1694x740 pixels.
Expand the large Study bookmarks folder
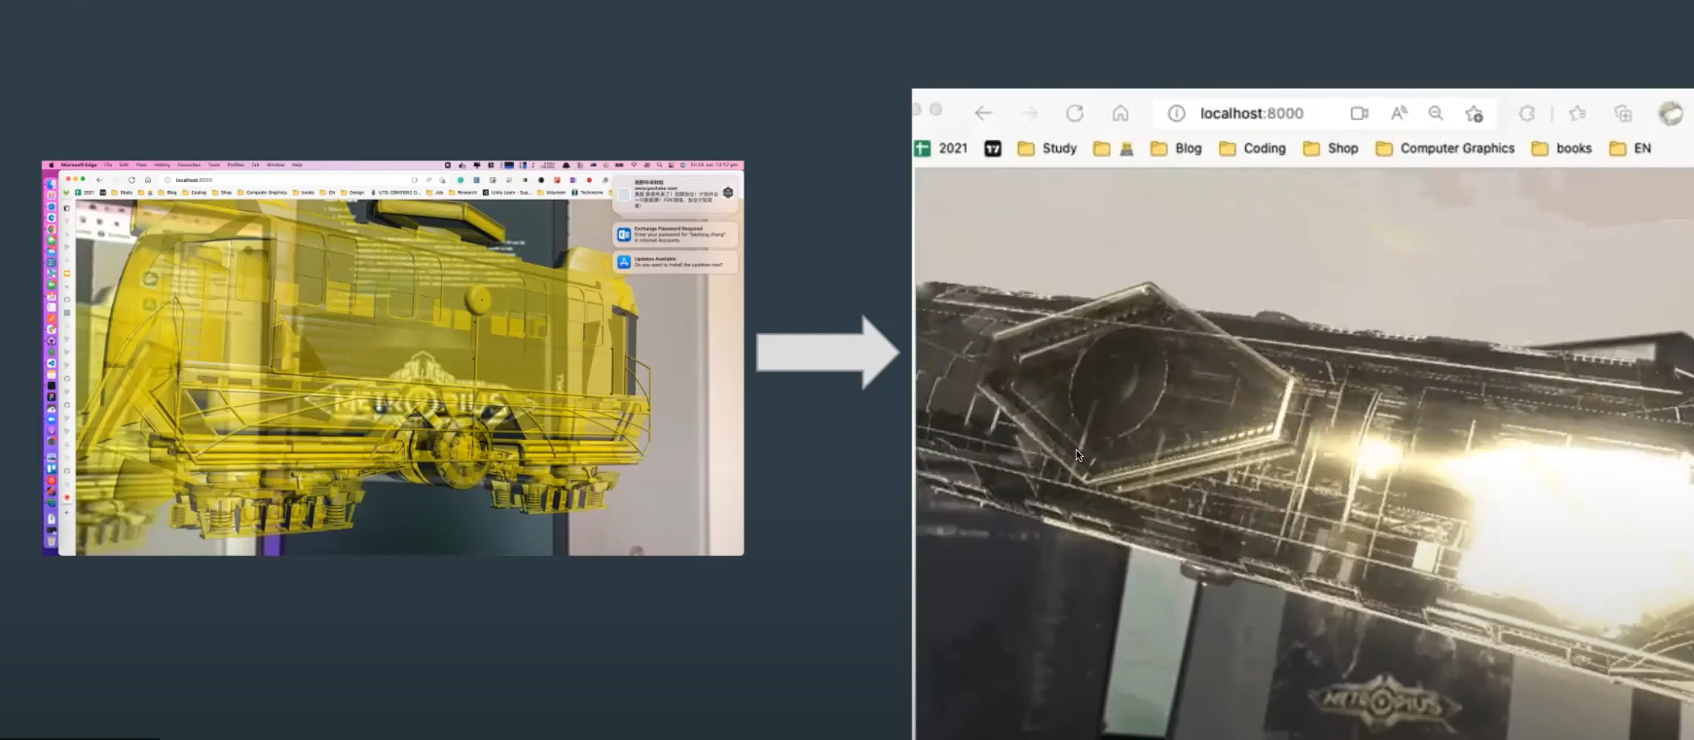[1047, 148]
